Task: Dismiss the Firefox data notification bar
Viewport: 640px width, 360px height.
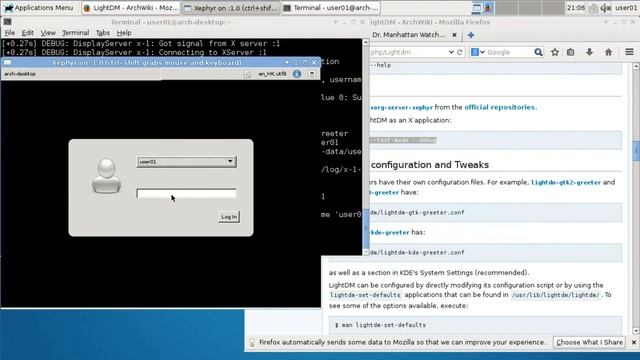Action: (633, 342)
